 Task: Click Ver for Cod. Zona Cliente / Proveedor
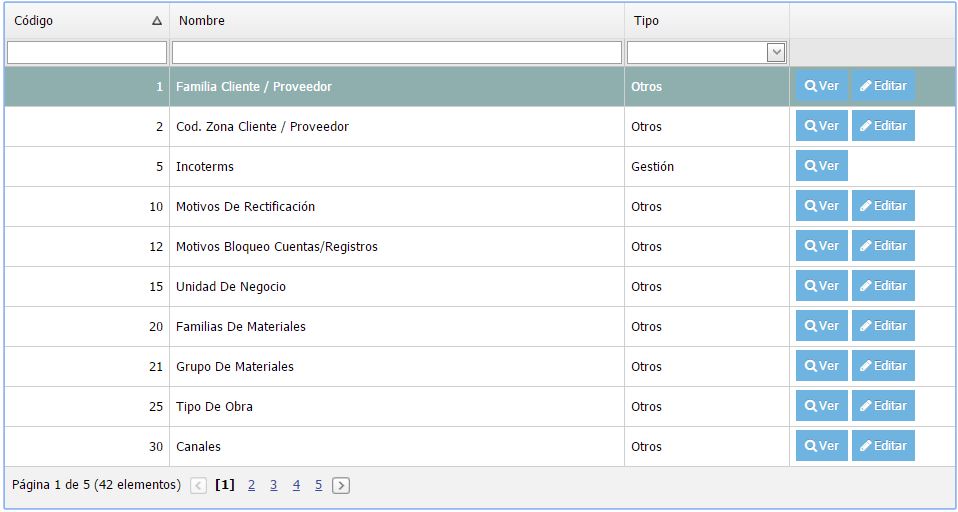click(x=821, y=126)
